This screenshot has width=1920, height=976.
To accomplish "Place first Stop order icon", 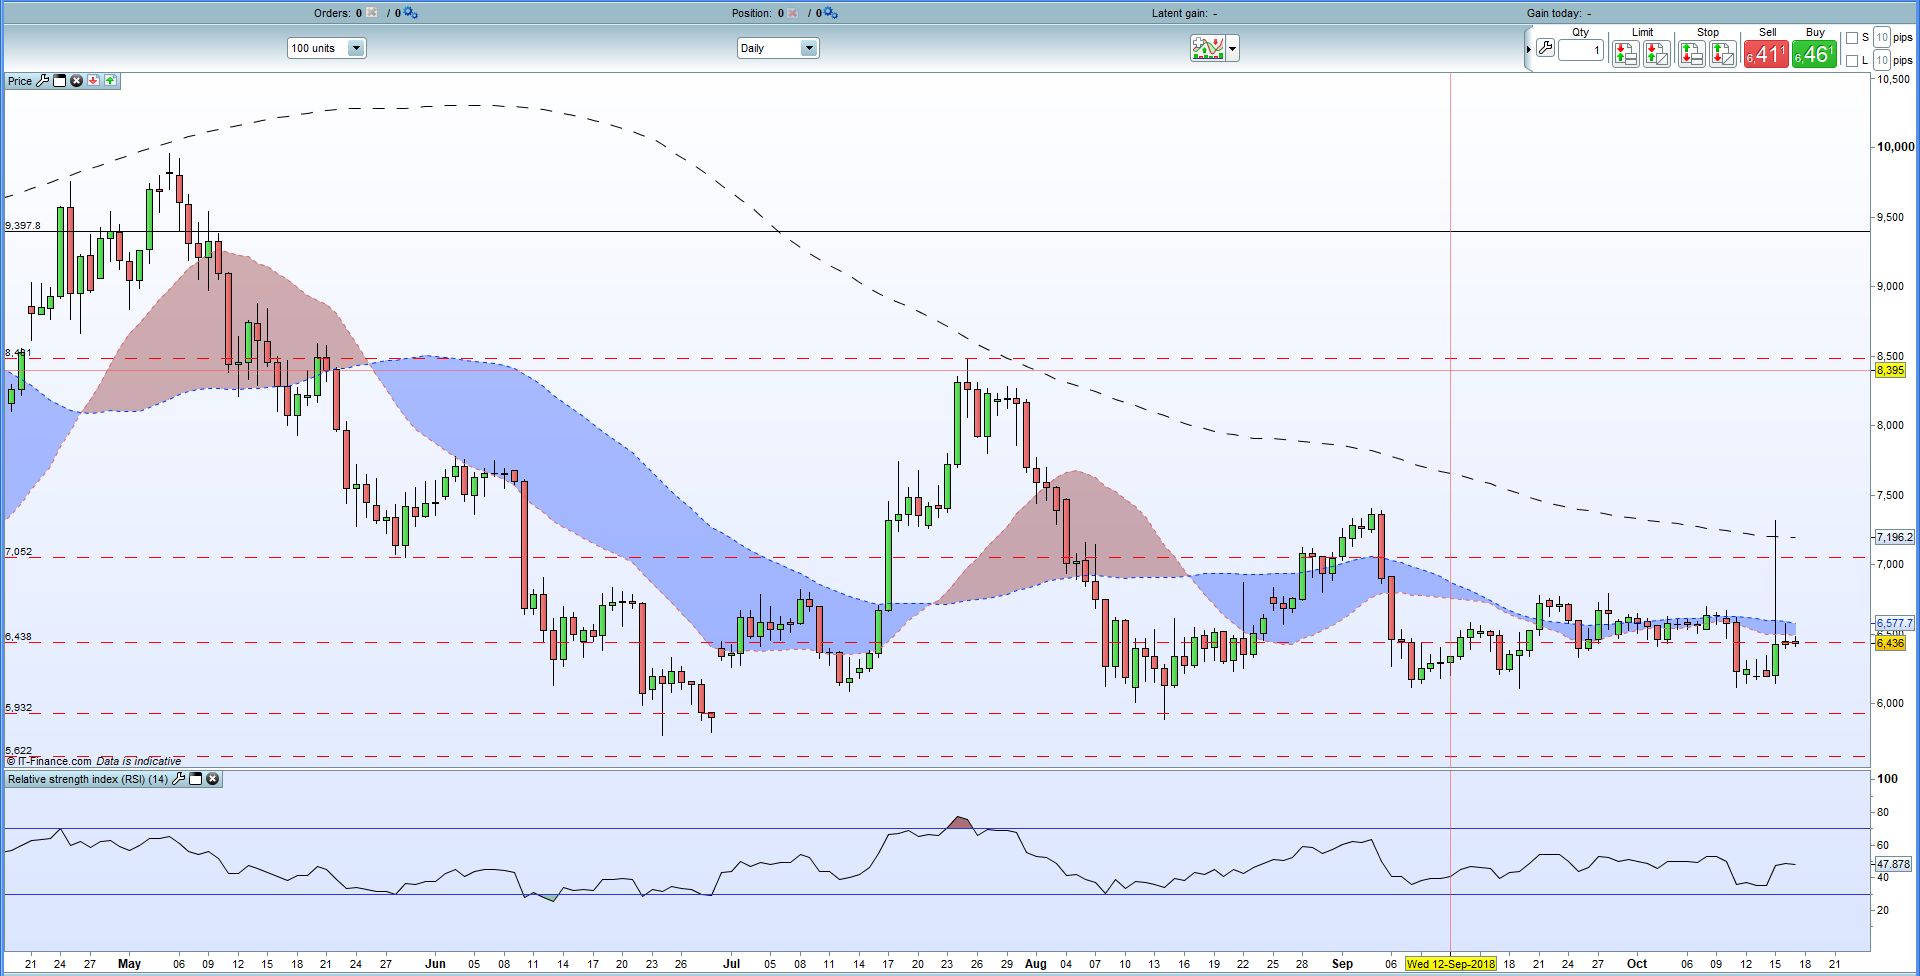I will [1692, 54].
